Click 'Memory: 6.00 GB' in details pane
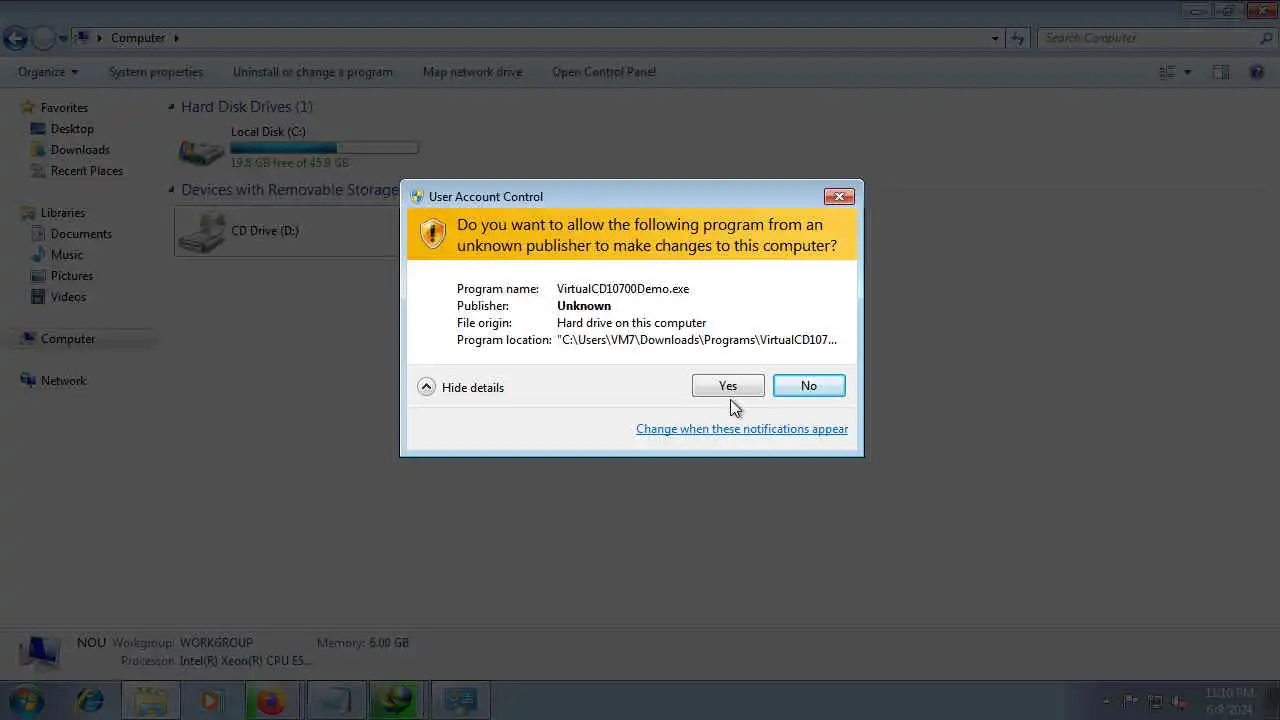 tap(363, 643)
